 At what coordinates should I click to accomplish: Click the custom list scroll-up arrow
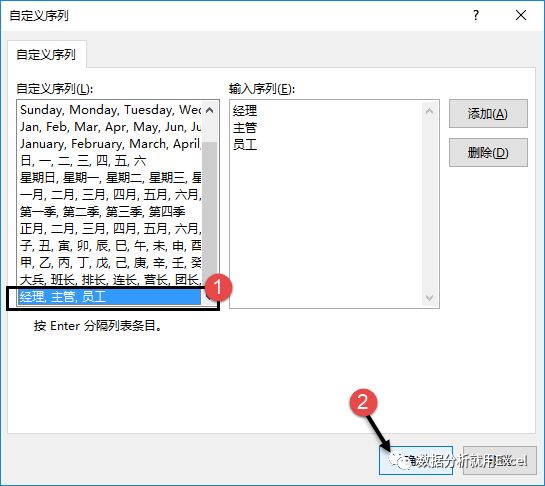pos(210,110)
